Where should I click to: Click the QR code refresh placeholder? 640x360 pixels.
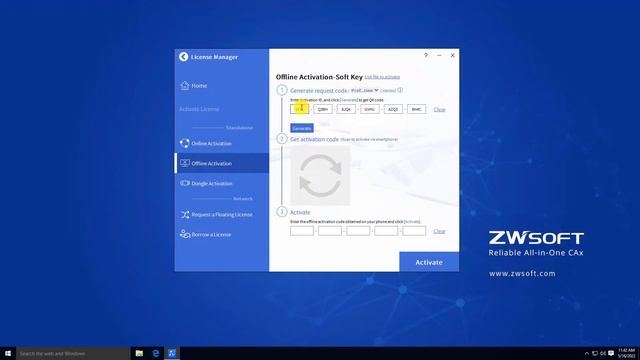click(320, 176)
